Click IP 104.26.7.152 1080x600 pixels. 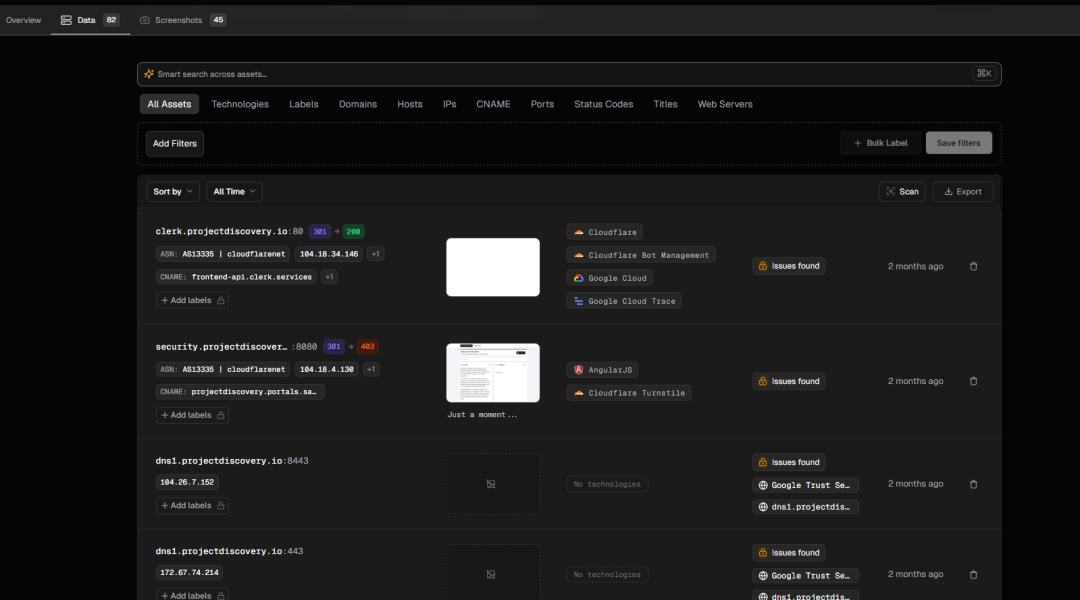click(187, 482)
